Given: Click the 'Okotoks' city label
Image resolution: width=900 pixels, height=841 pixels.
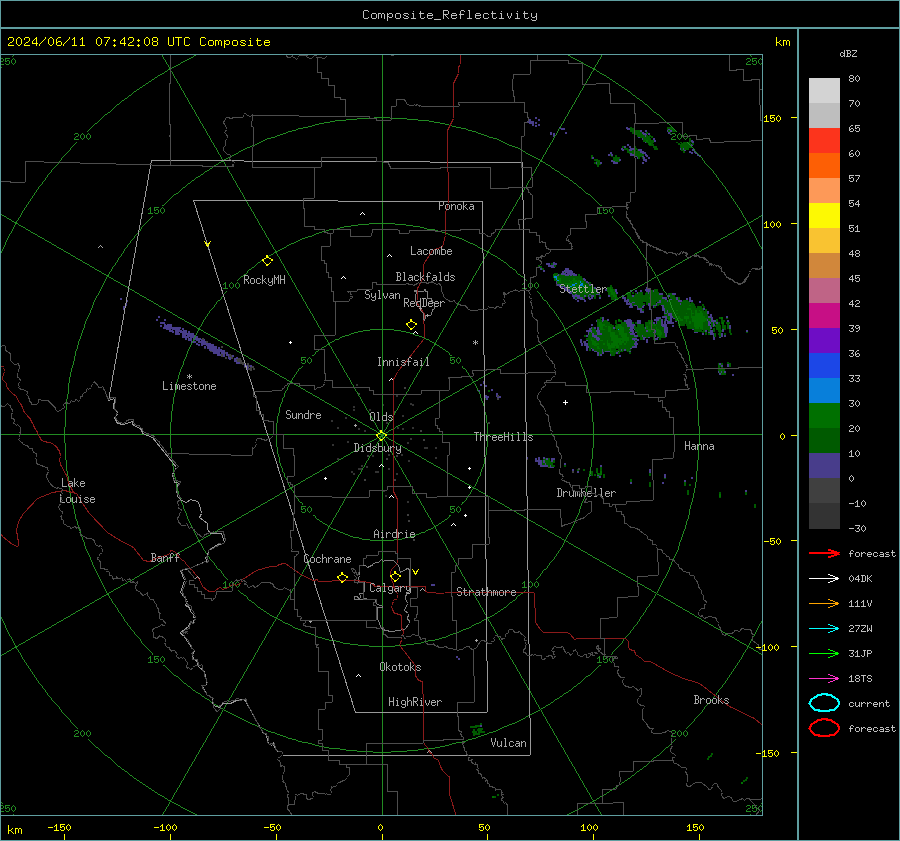Looking at the screenshot, I should pos(400,667).
